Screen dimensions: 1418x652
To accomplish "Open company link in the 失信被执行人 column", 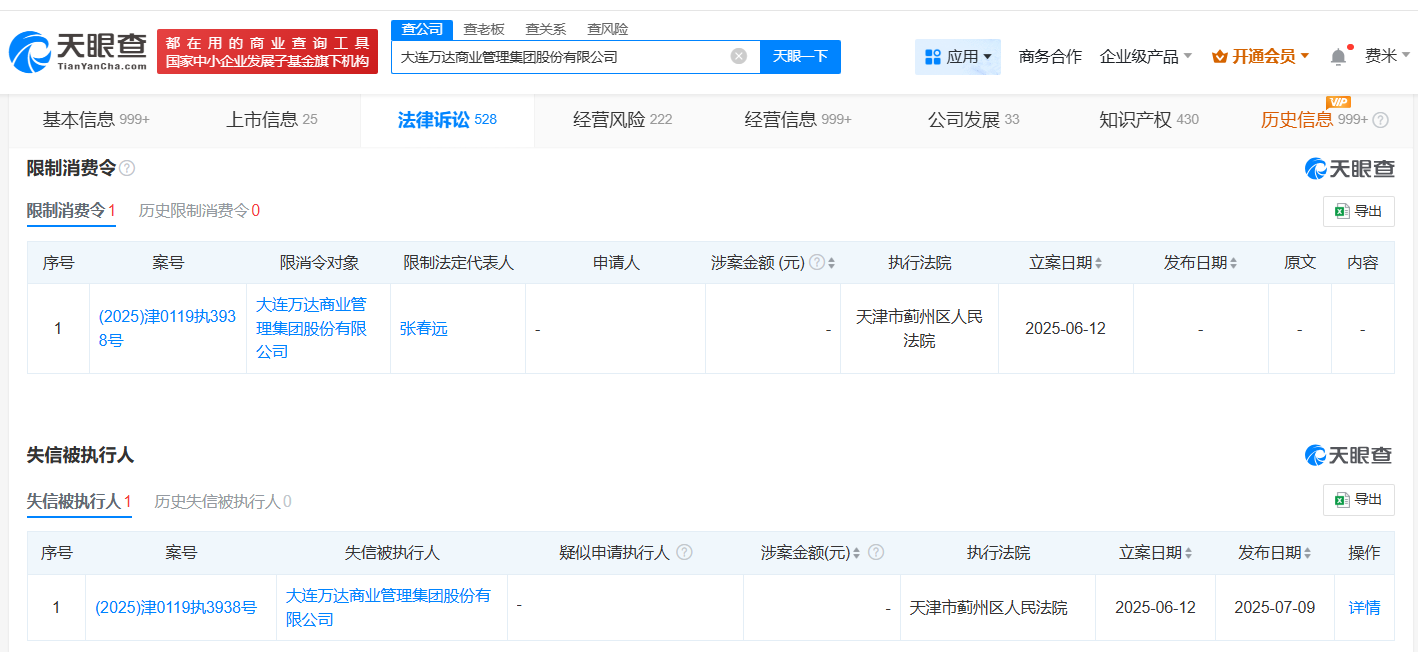I will pos(388,607).
